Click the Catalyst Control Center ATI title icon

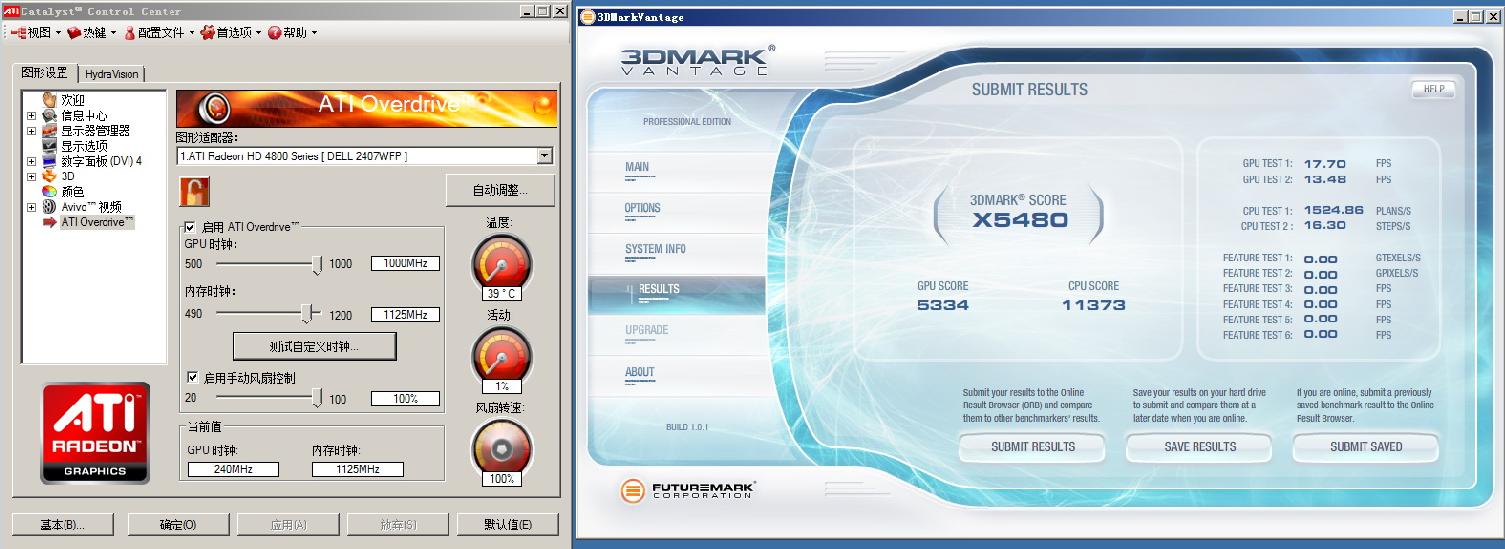(11, 11)
